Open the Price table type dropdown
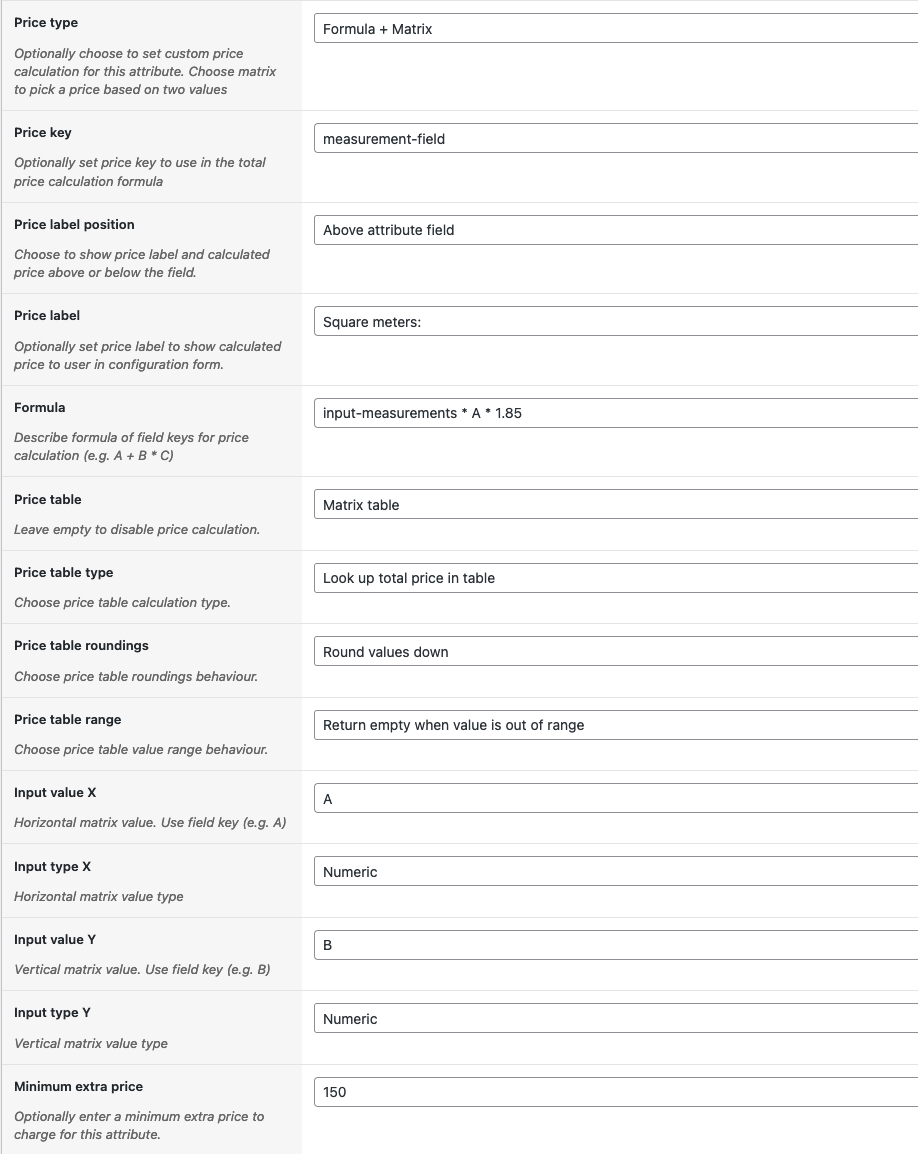Screen dimensions: 918x1154 (x=615, y=578)
